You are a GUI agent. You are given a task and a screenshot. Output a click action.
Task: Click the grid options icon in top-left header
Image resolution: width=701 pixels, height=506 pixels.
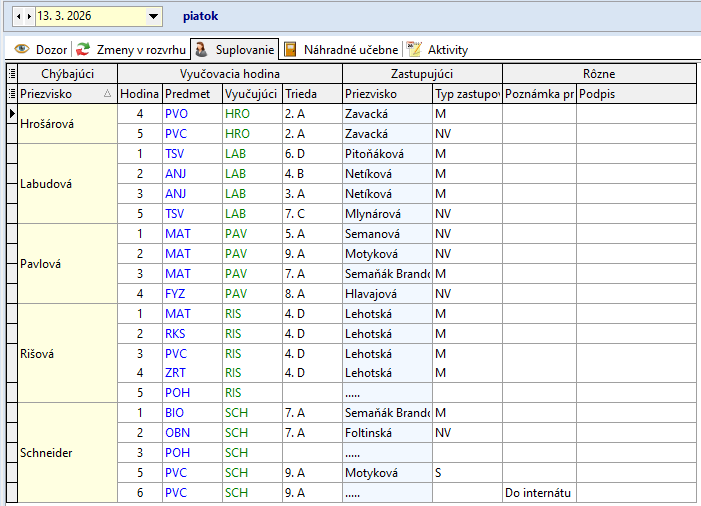(x=12, y=74)
